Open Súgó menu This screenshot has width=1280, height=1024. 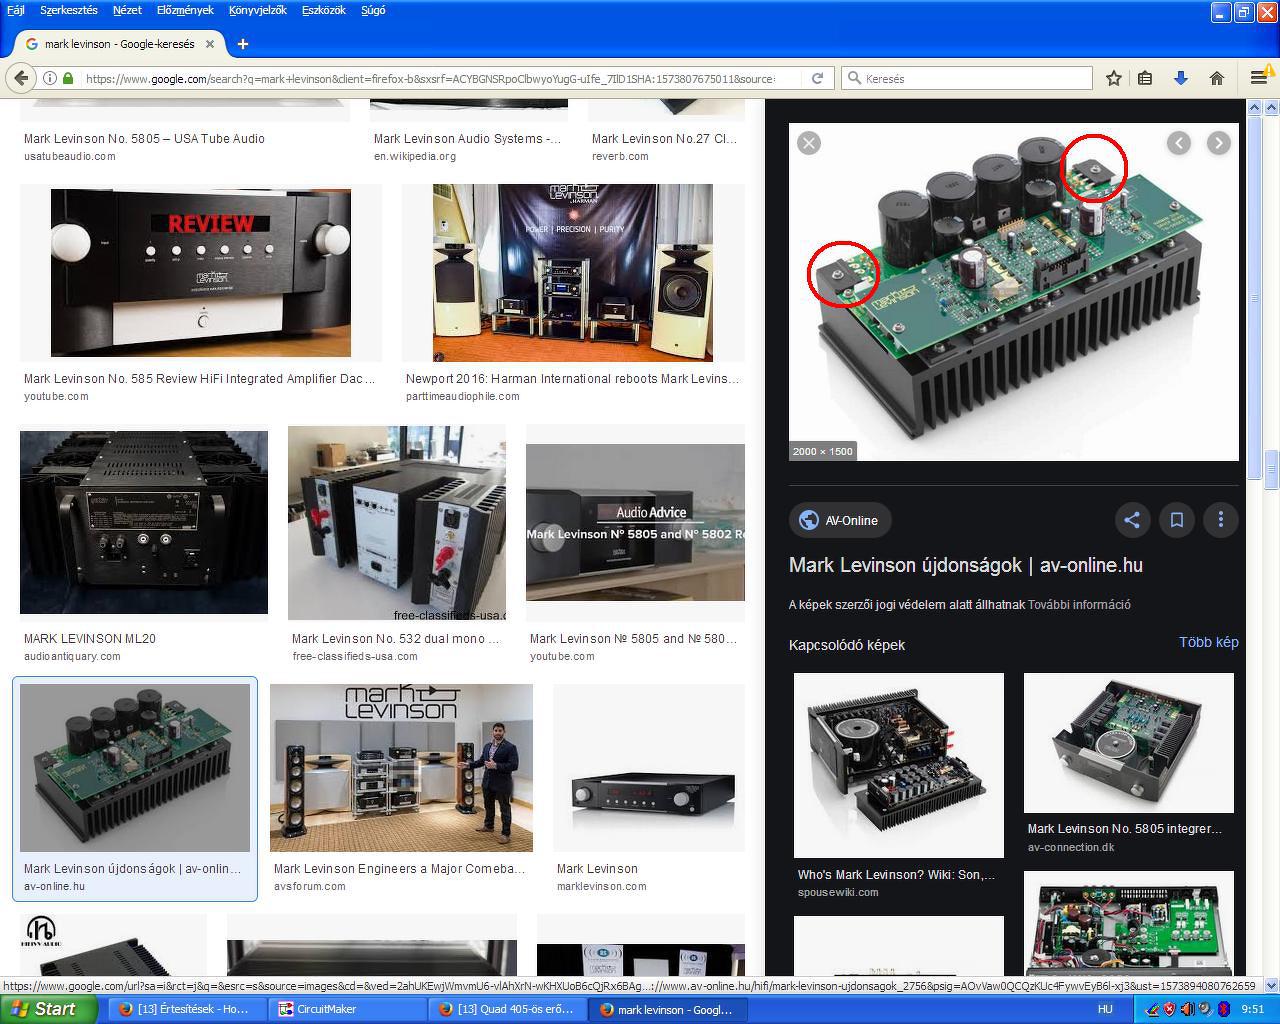click(373, 10)
